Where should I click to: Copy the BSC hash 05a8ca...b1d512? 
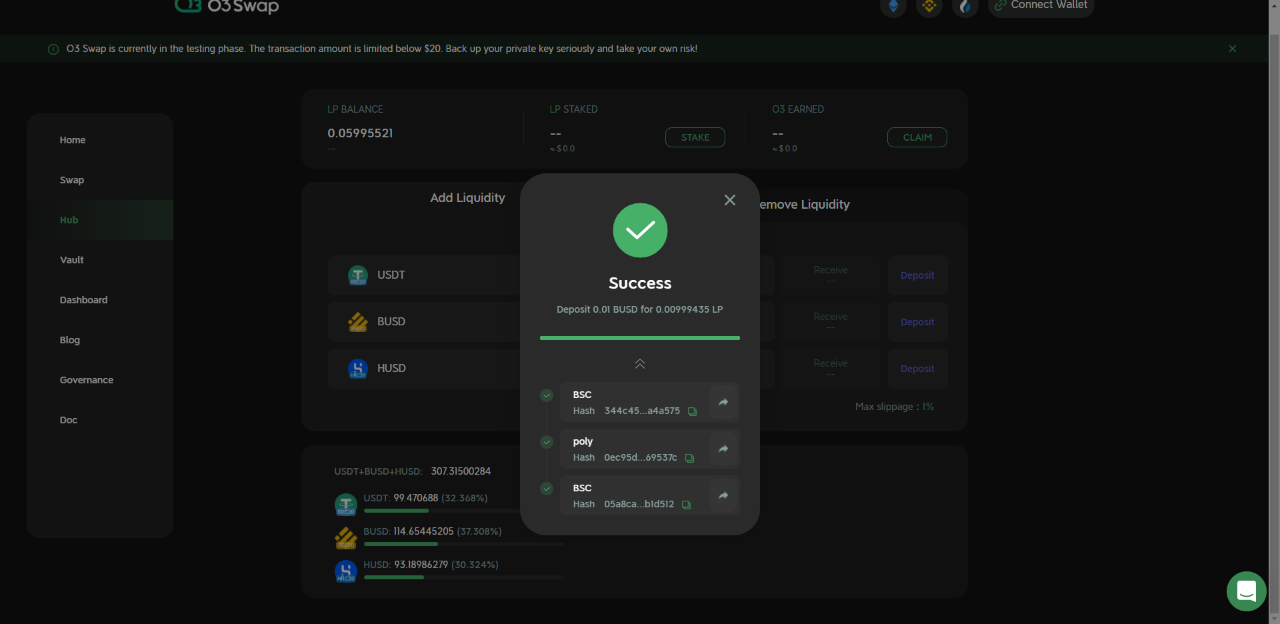pyautogui.click(x=686, y=505)
